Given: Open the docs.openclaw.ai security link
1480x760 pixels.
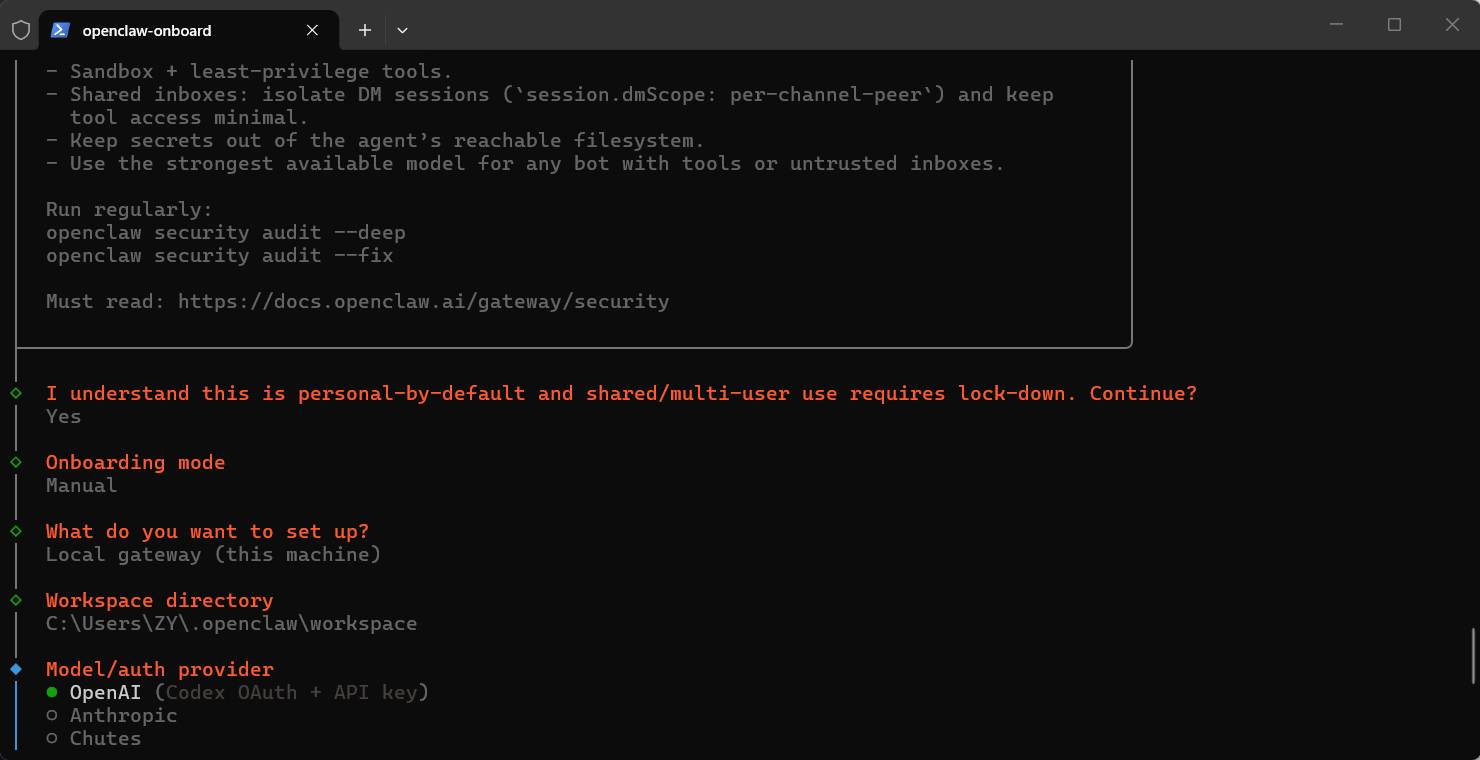Looking at the screenshot, I should coord(423,301).
